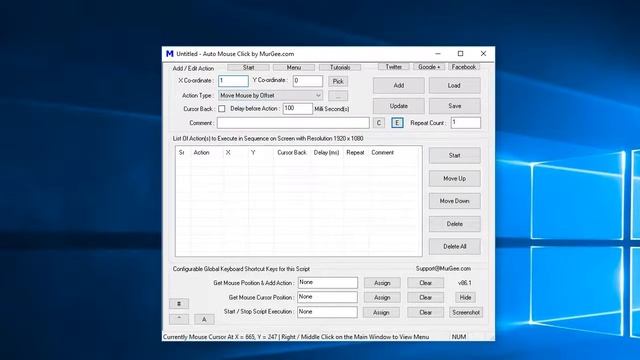Focus the X Co-ordinate input field
This screenshot has height=360, width=640.
point(233,81)
